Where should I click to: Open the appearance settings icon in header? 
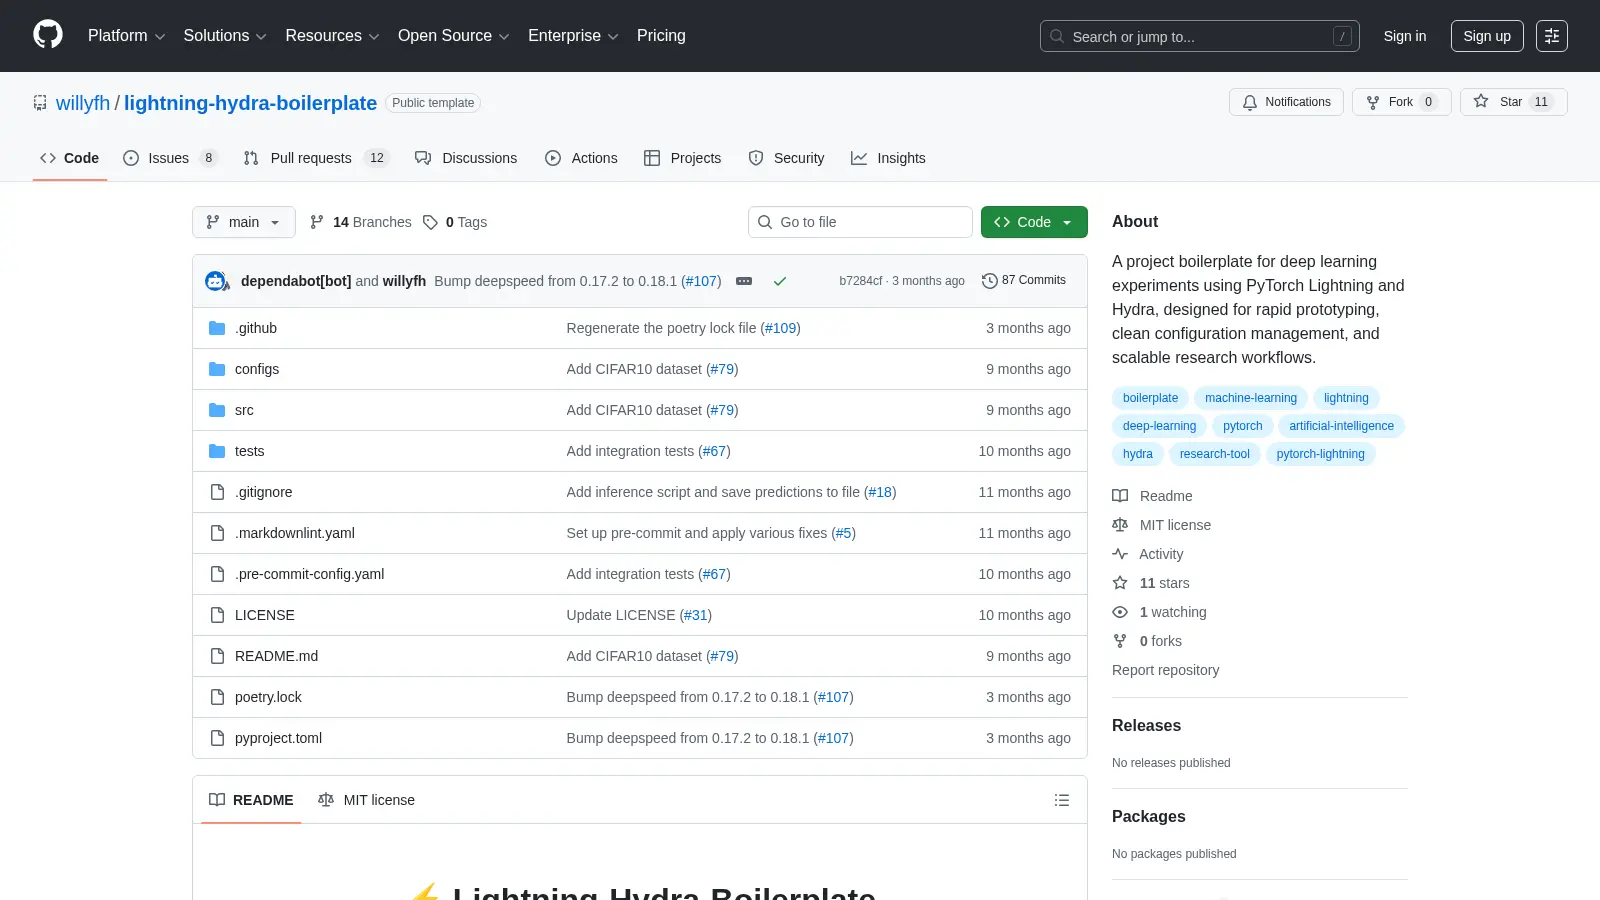(1552, 36)
